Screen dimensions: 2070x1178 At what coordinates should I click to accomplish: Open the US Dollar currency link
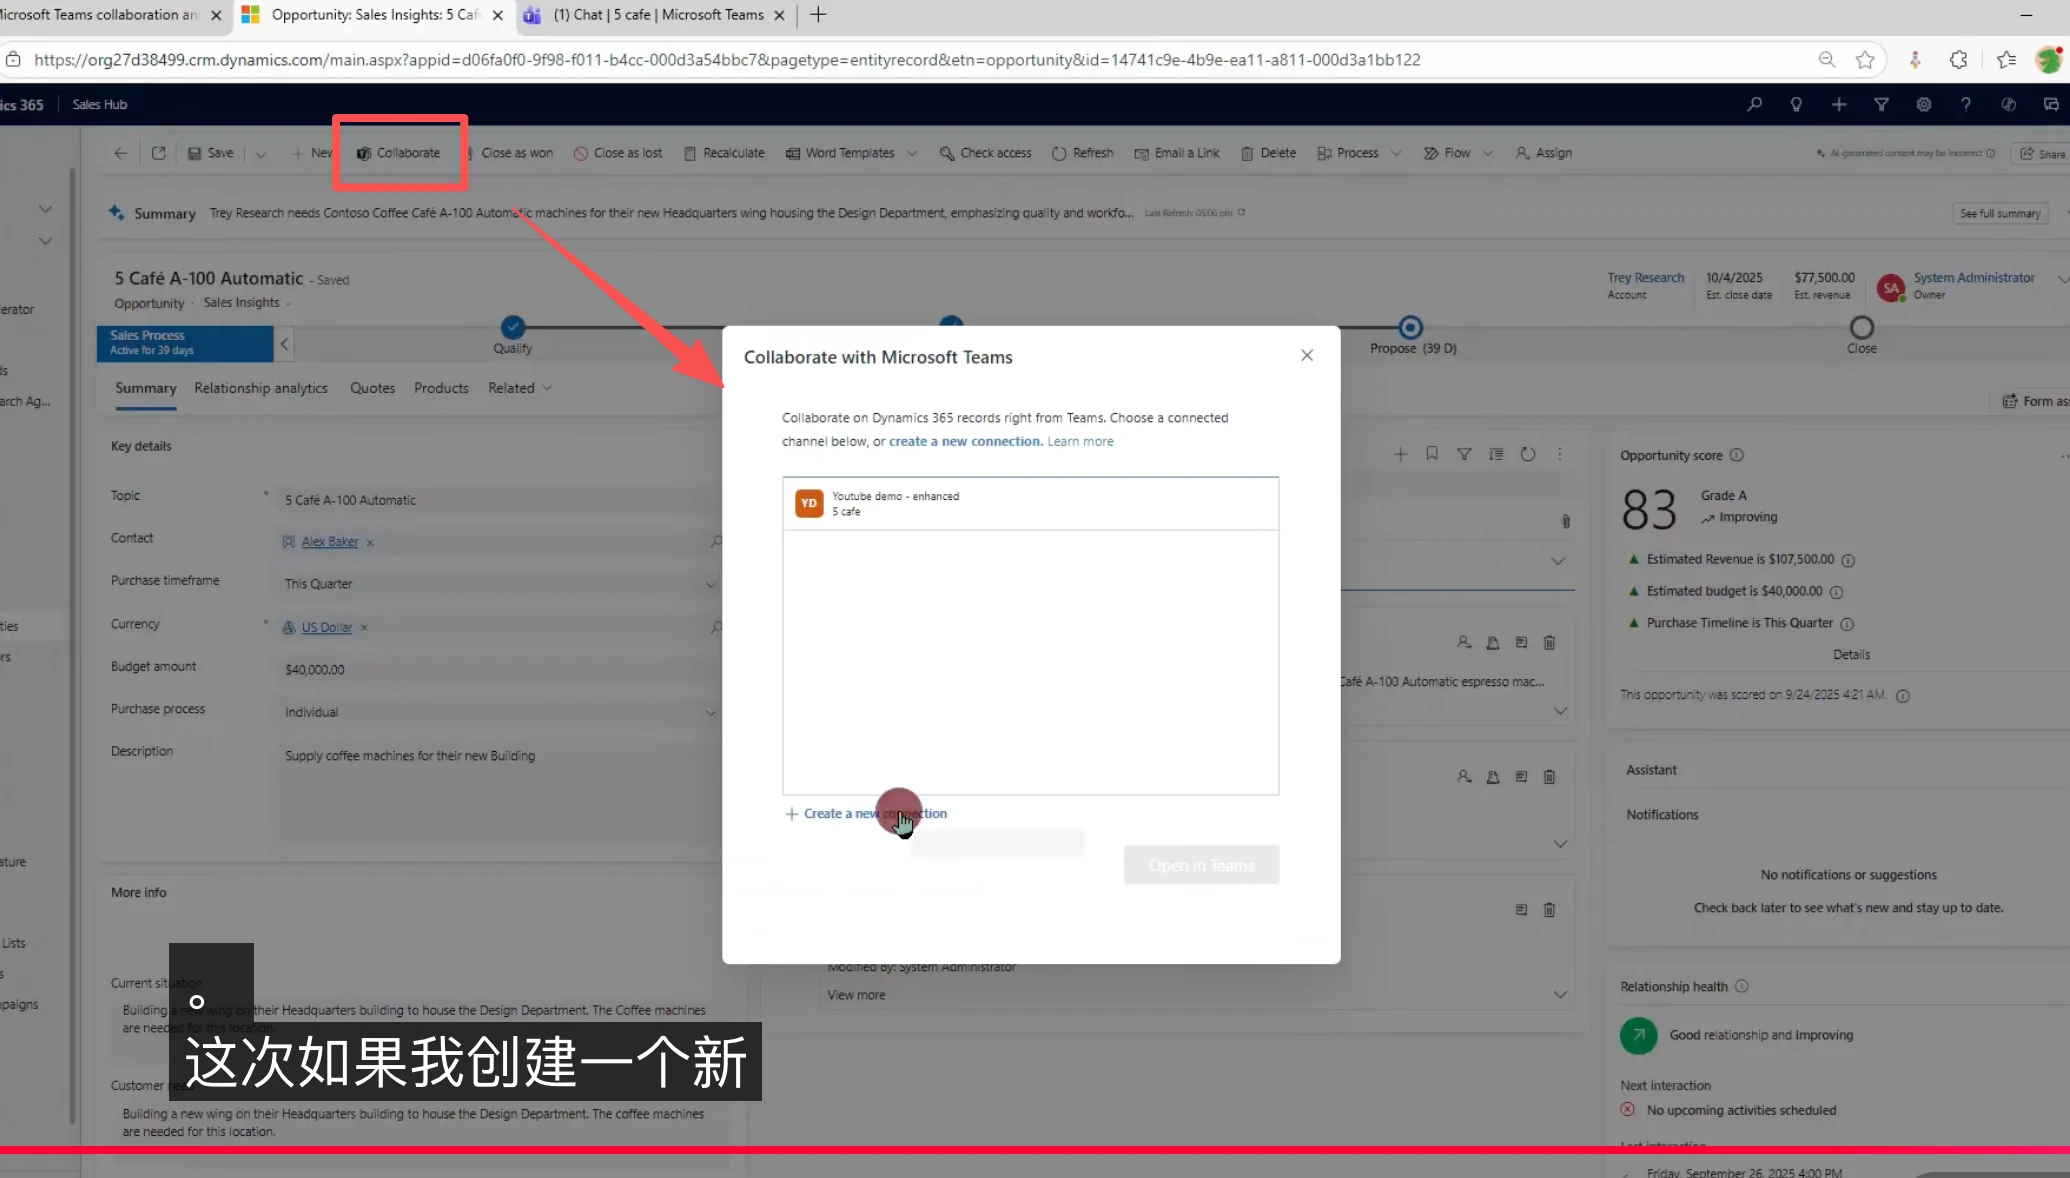click(x=327, y=628)
